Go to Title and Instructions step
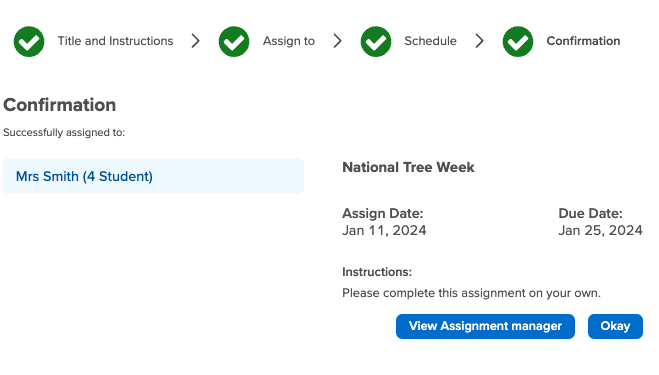The width and height of the screenshot is (659, 375). pyautogui.click(x=115, y=41)
